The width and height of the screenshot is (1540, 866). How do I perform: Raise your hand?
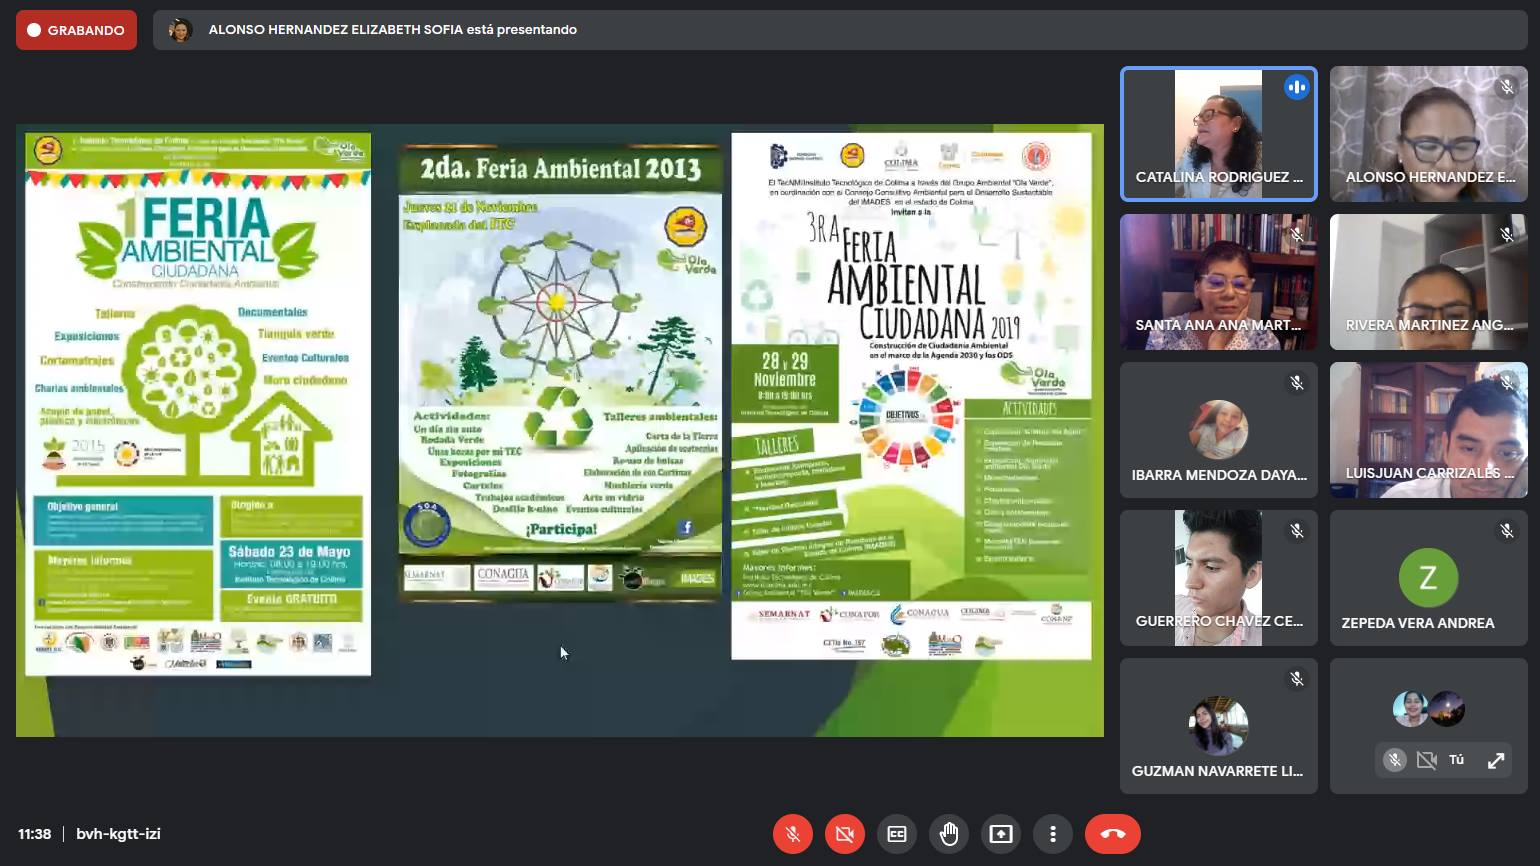pos(949,834)
